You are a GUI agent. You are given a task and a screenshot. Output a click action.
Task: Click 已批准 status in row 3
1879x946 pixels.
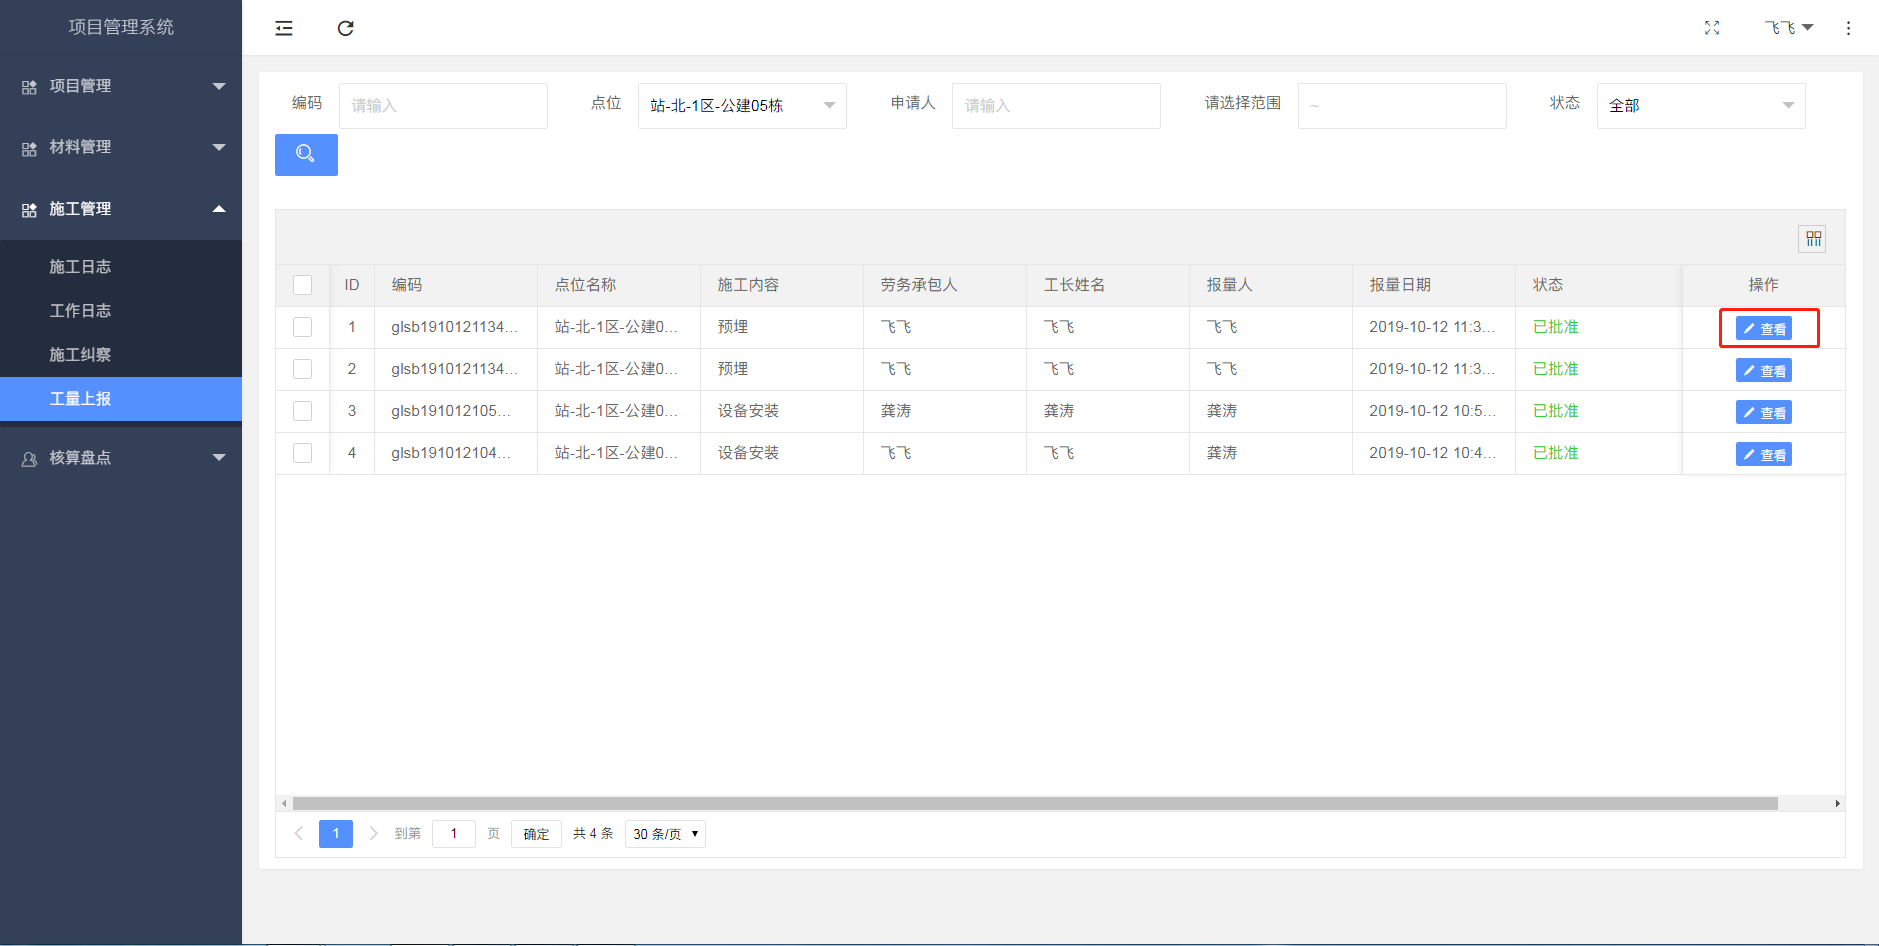(1556, 411)
